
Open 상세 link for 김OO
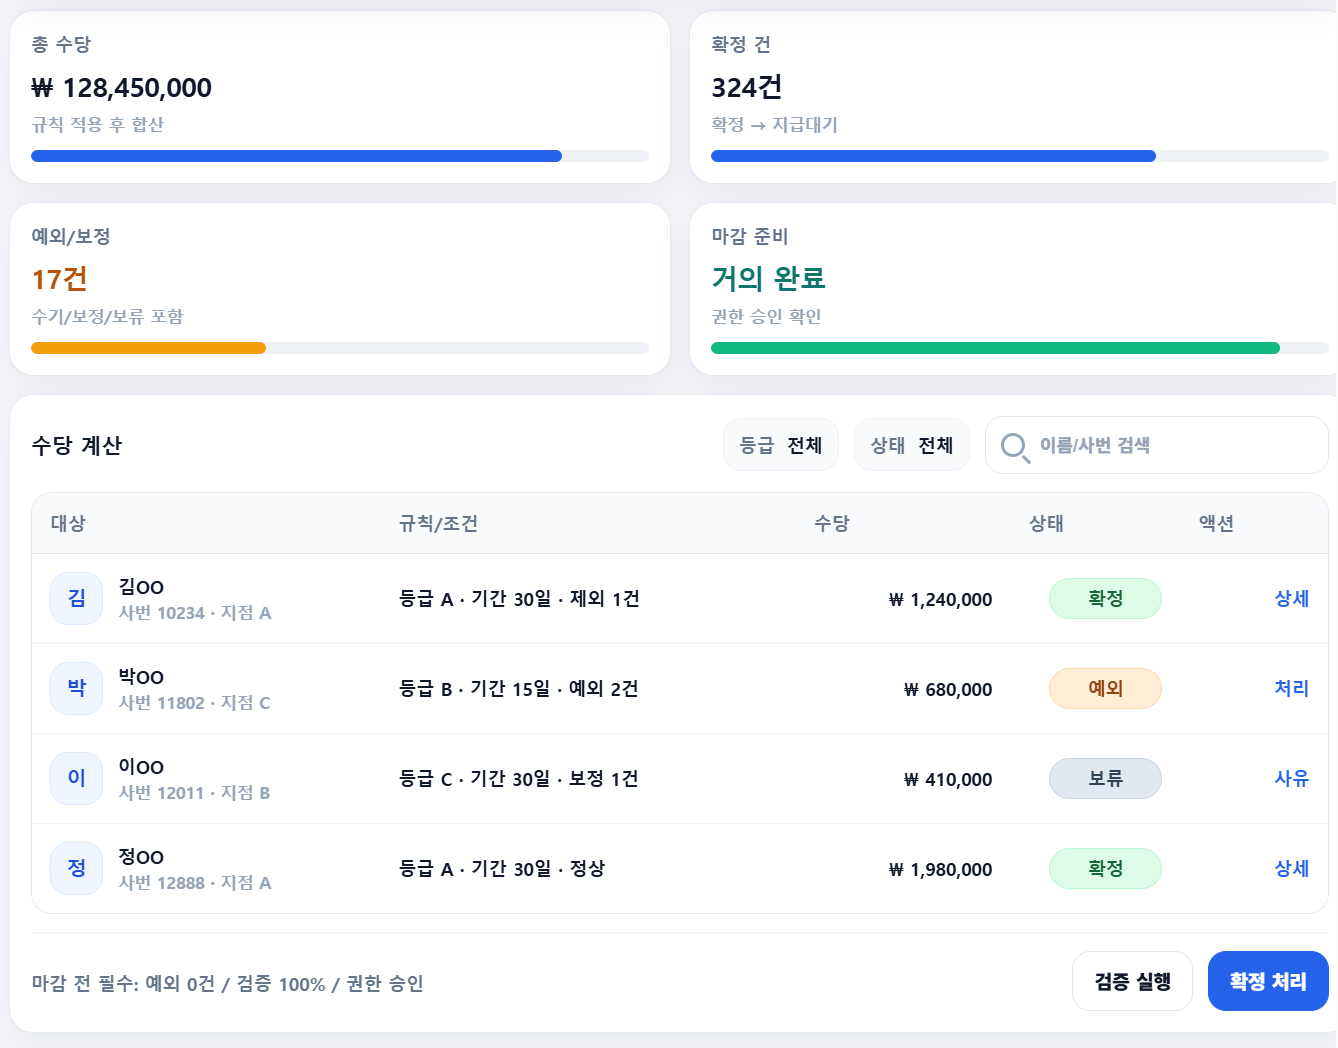[x=1292, y=598]
